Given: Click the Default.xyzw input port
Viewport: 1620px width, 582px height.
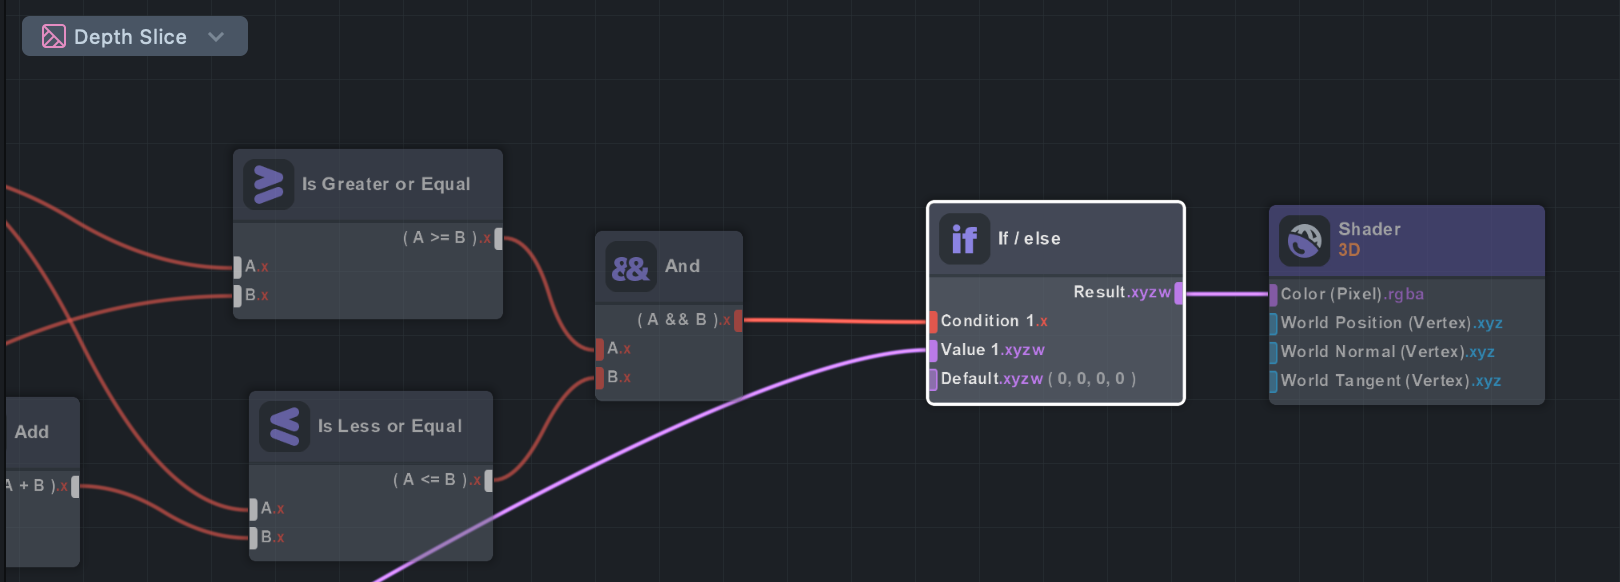Looking at the screenshot, I should (x=933, y=379).
